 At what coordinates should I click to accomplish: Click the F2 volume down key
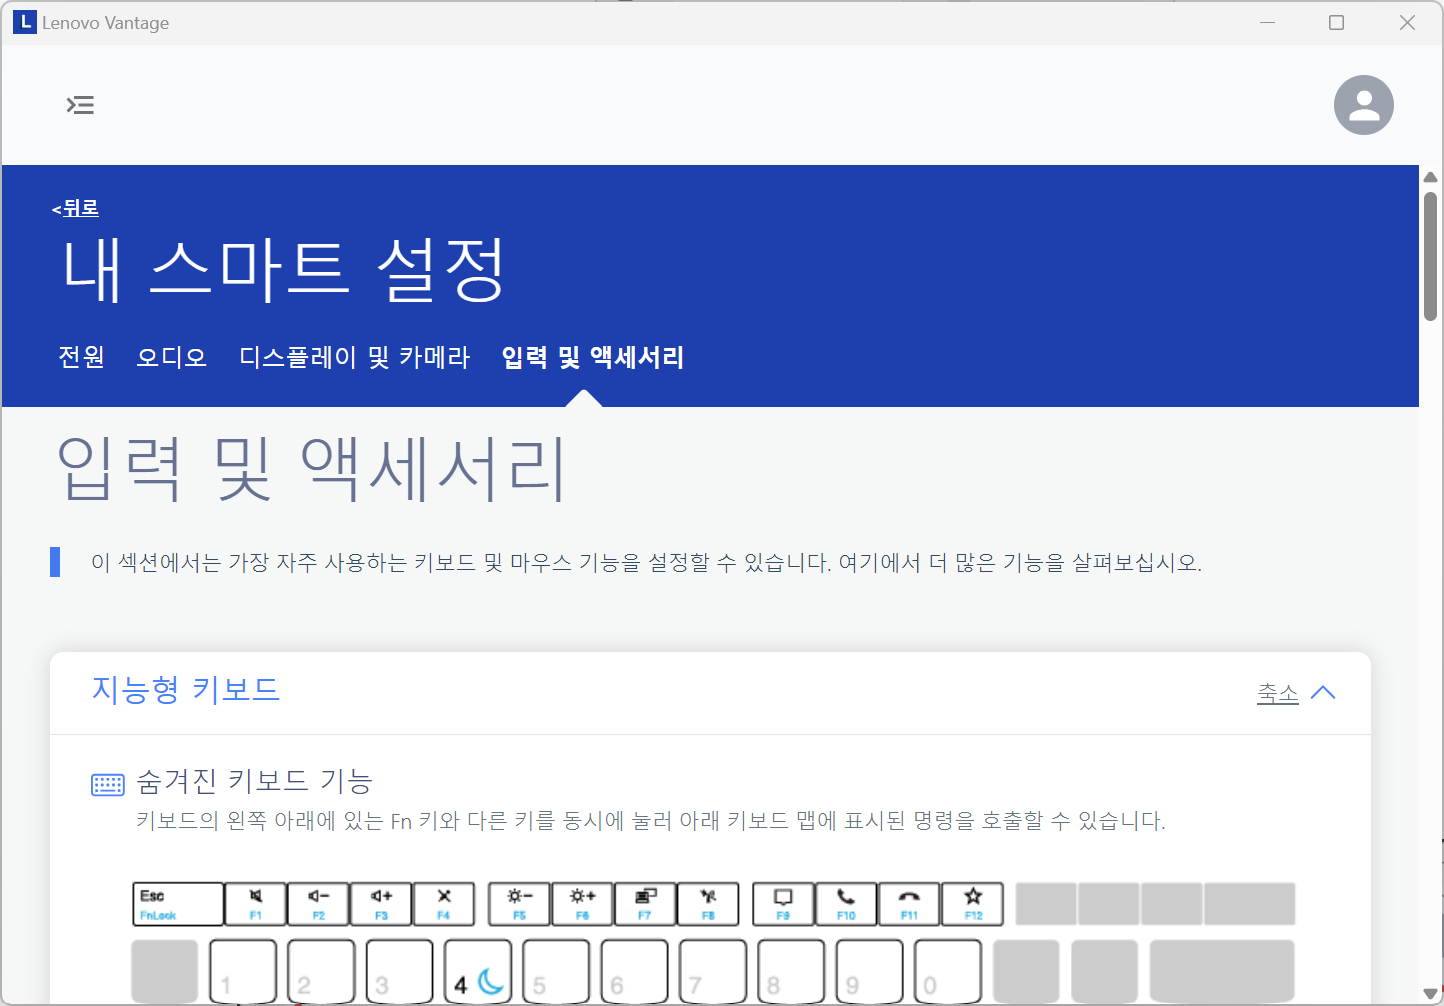pos(319,904)
